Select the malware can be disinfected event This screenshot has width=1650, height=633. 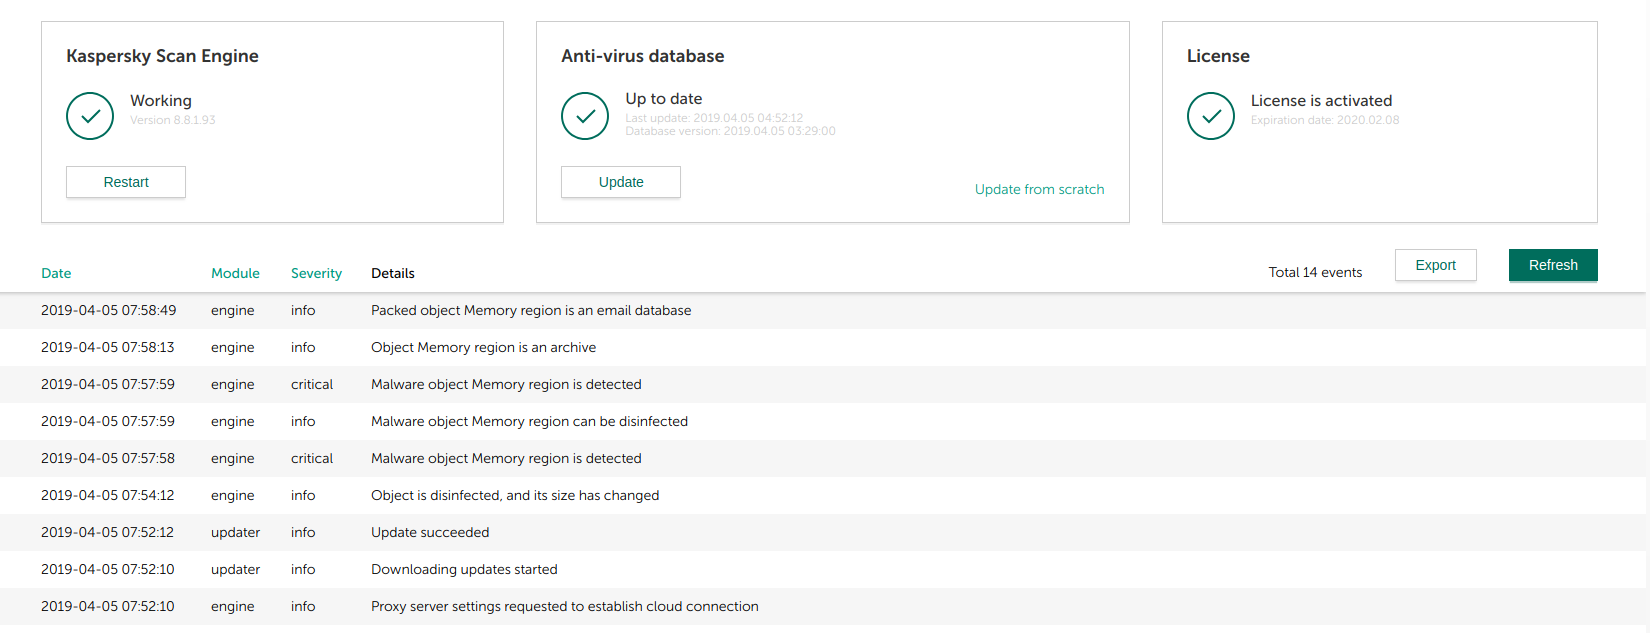coord(529,422)
